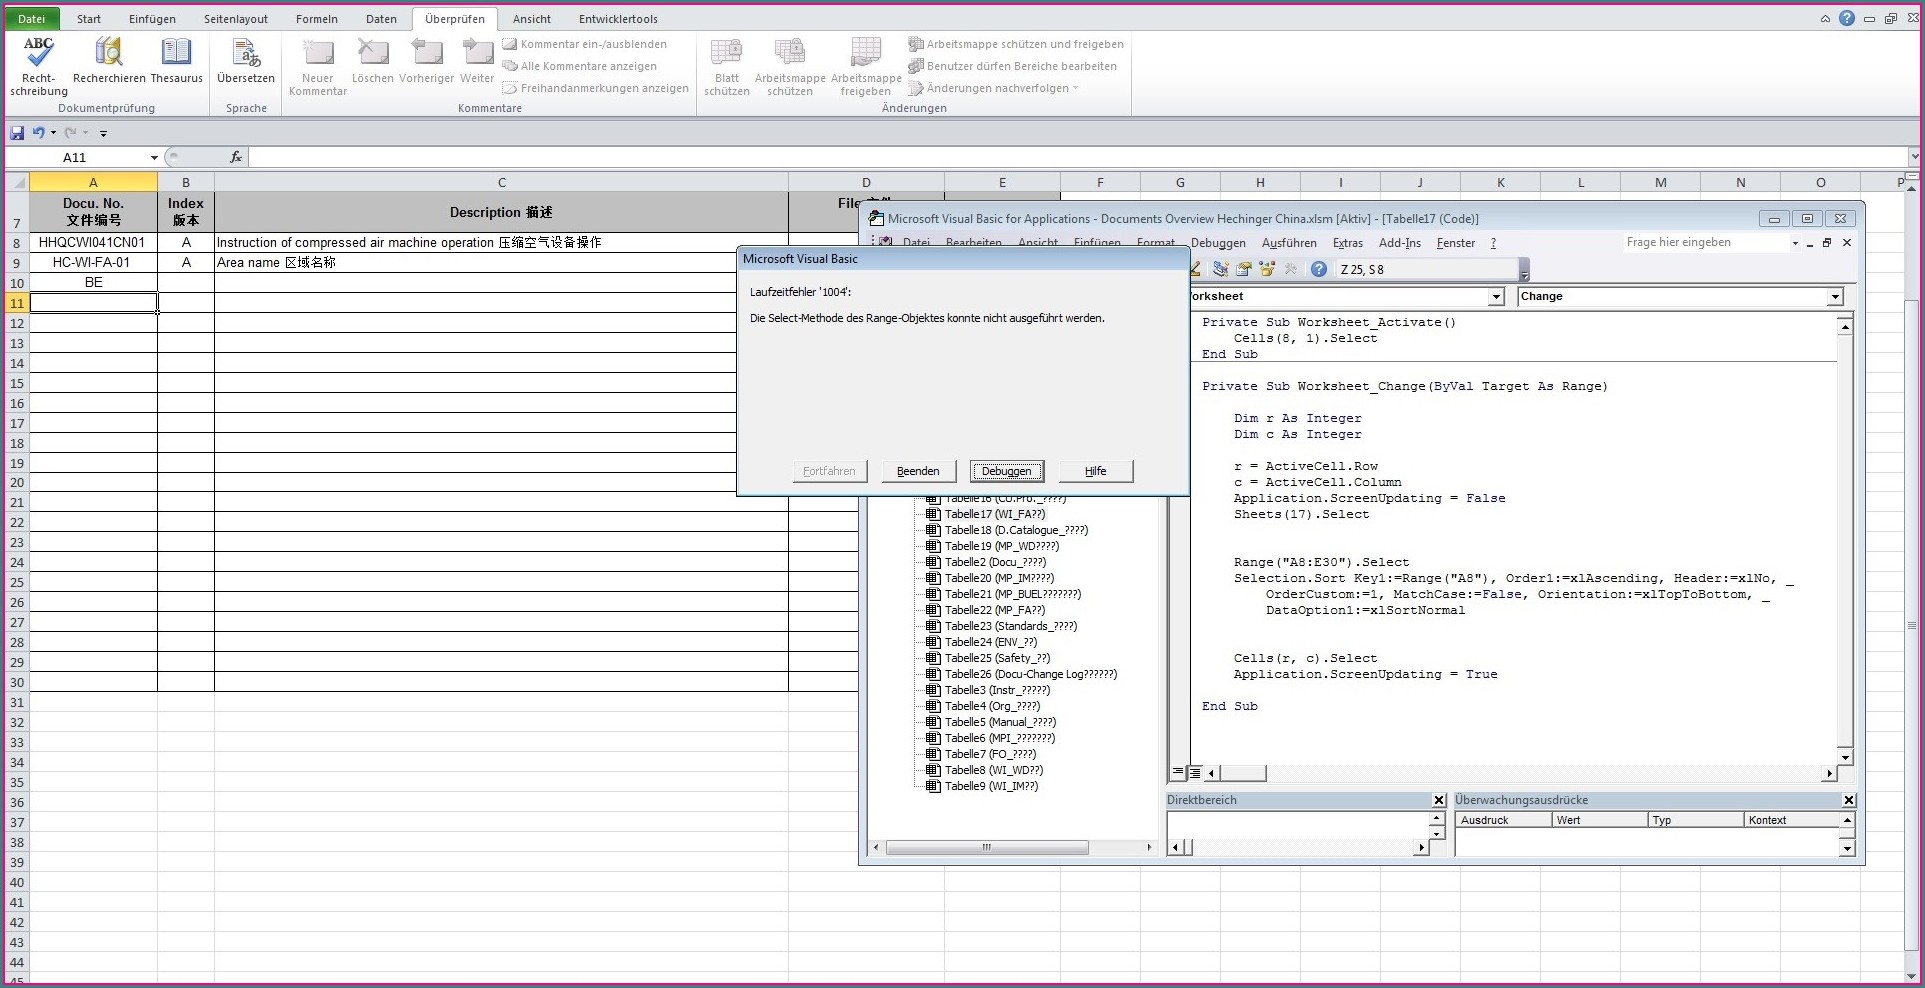1925x988 pixels.
Task: Switch to the Einfügen ribbon tab
Action: tap(152, 18)
